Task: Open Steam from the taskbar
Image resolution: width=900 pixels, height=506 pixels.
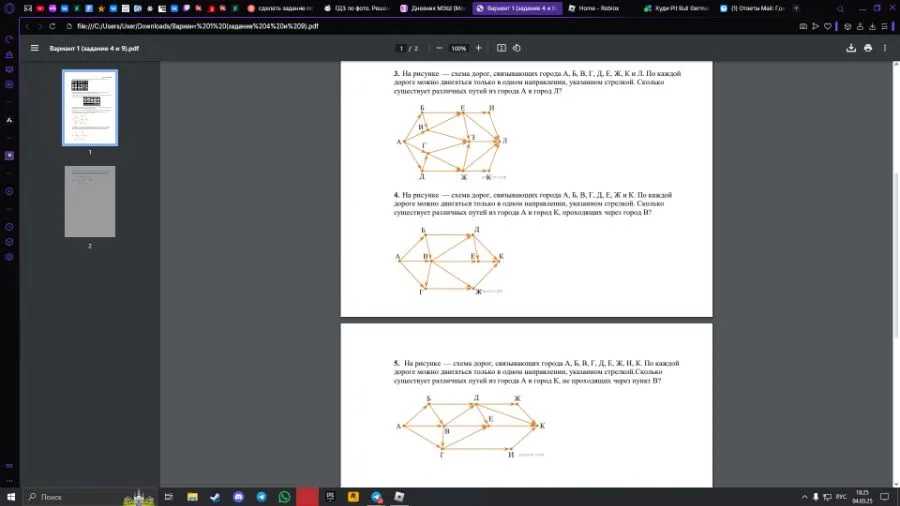Action: 215,497
